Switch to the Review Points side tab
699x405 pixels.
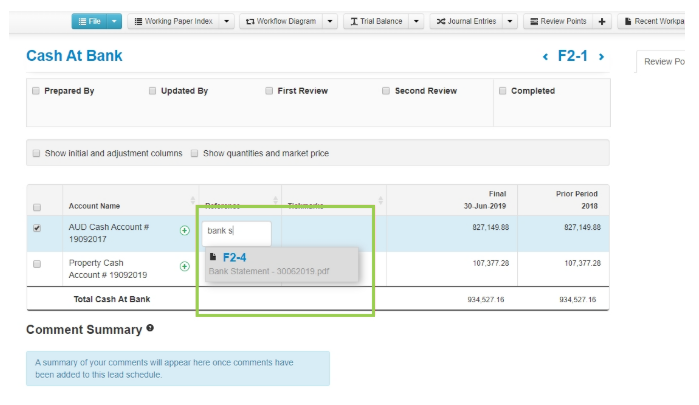click(663, 61)
